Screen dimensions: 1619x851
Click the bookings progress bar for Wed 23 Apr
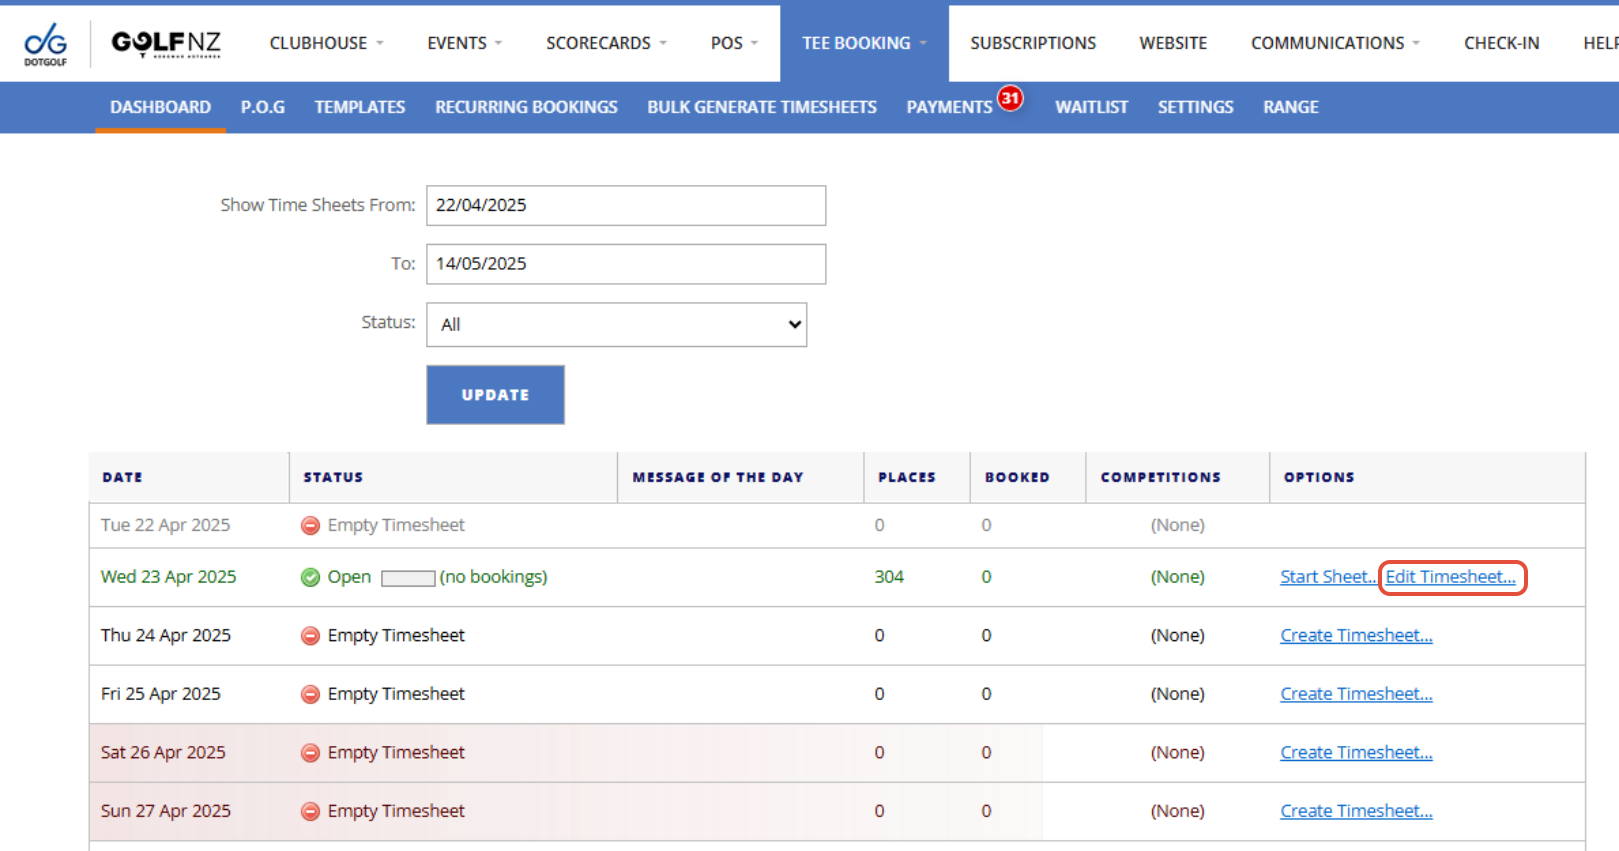408,578
